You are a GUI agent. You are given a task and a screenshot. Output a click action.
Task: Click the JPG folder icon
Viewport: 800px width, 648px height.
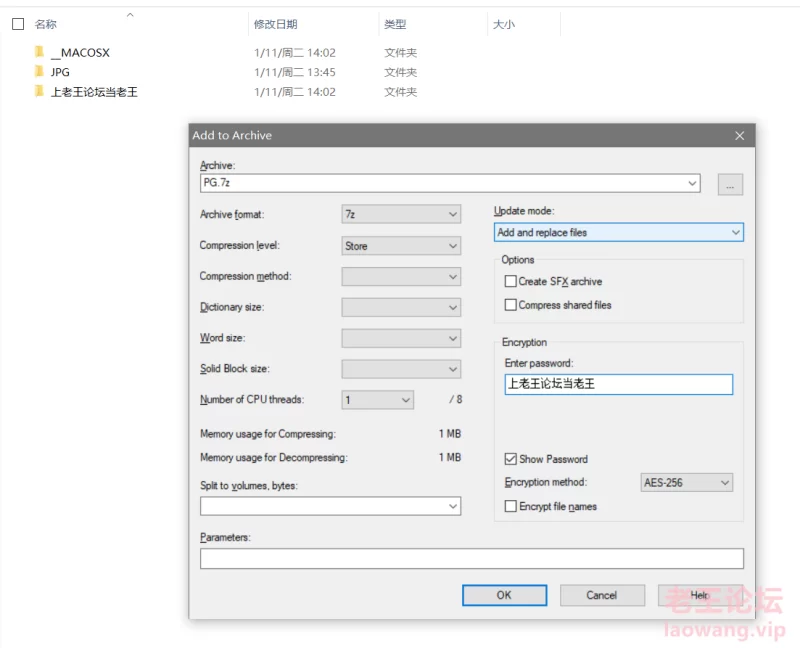pos(39,72)
